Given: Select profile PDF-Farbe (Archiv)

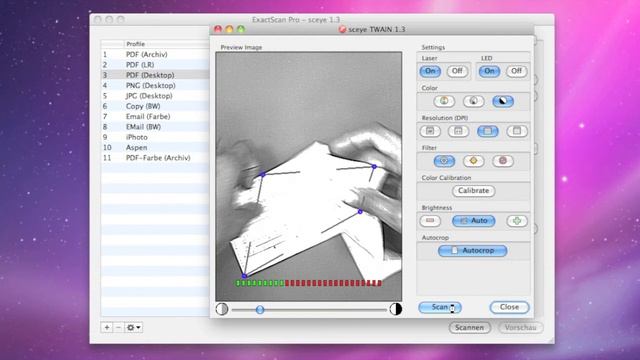Looking at the screenshot, I should pyautogui.click(x=155, y=158).
